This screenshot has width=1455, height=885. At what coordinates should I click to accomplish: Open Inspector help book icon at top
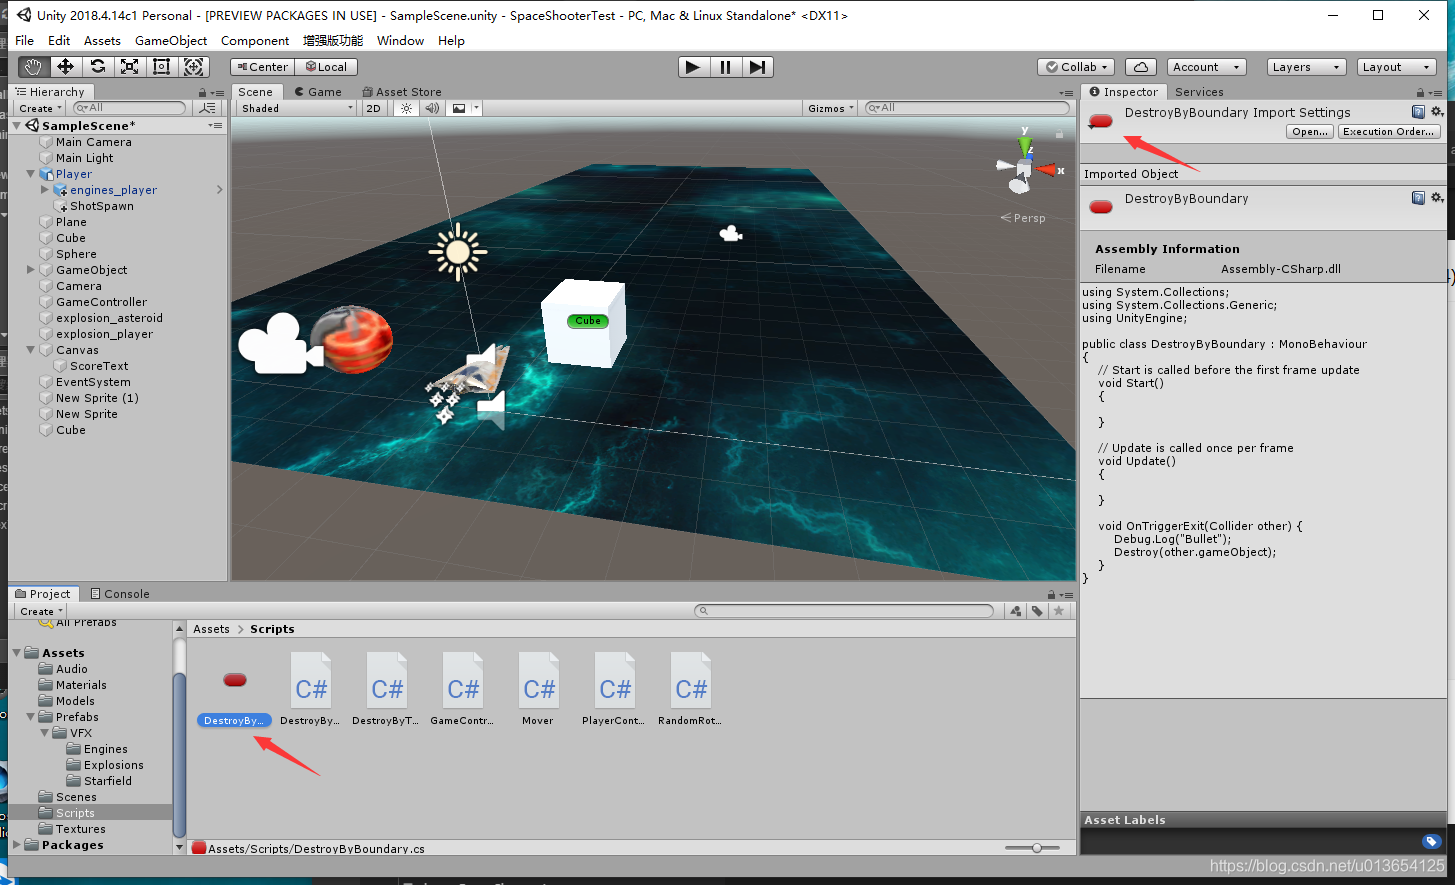tap(1418, 112)
